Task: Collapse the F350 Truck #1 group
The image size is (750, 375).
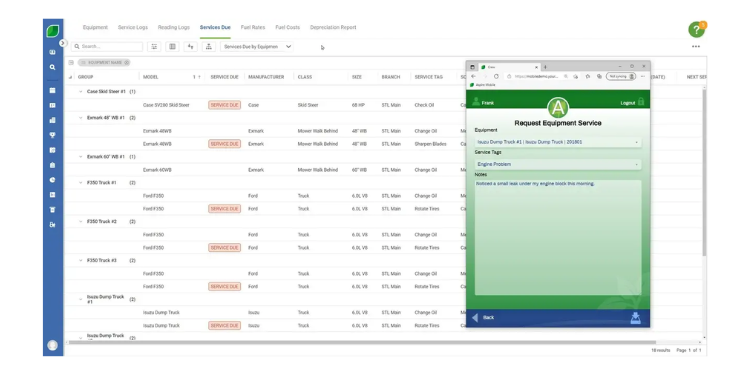Action: [81, 183]
